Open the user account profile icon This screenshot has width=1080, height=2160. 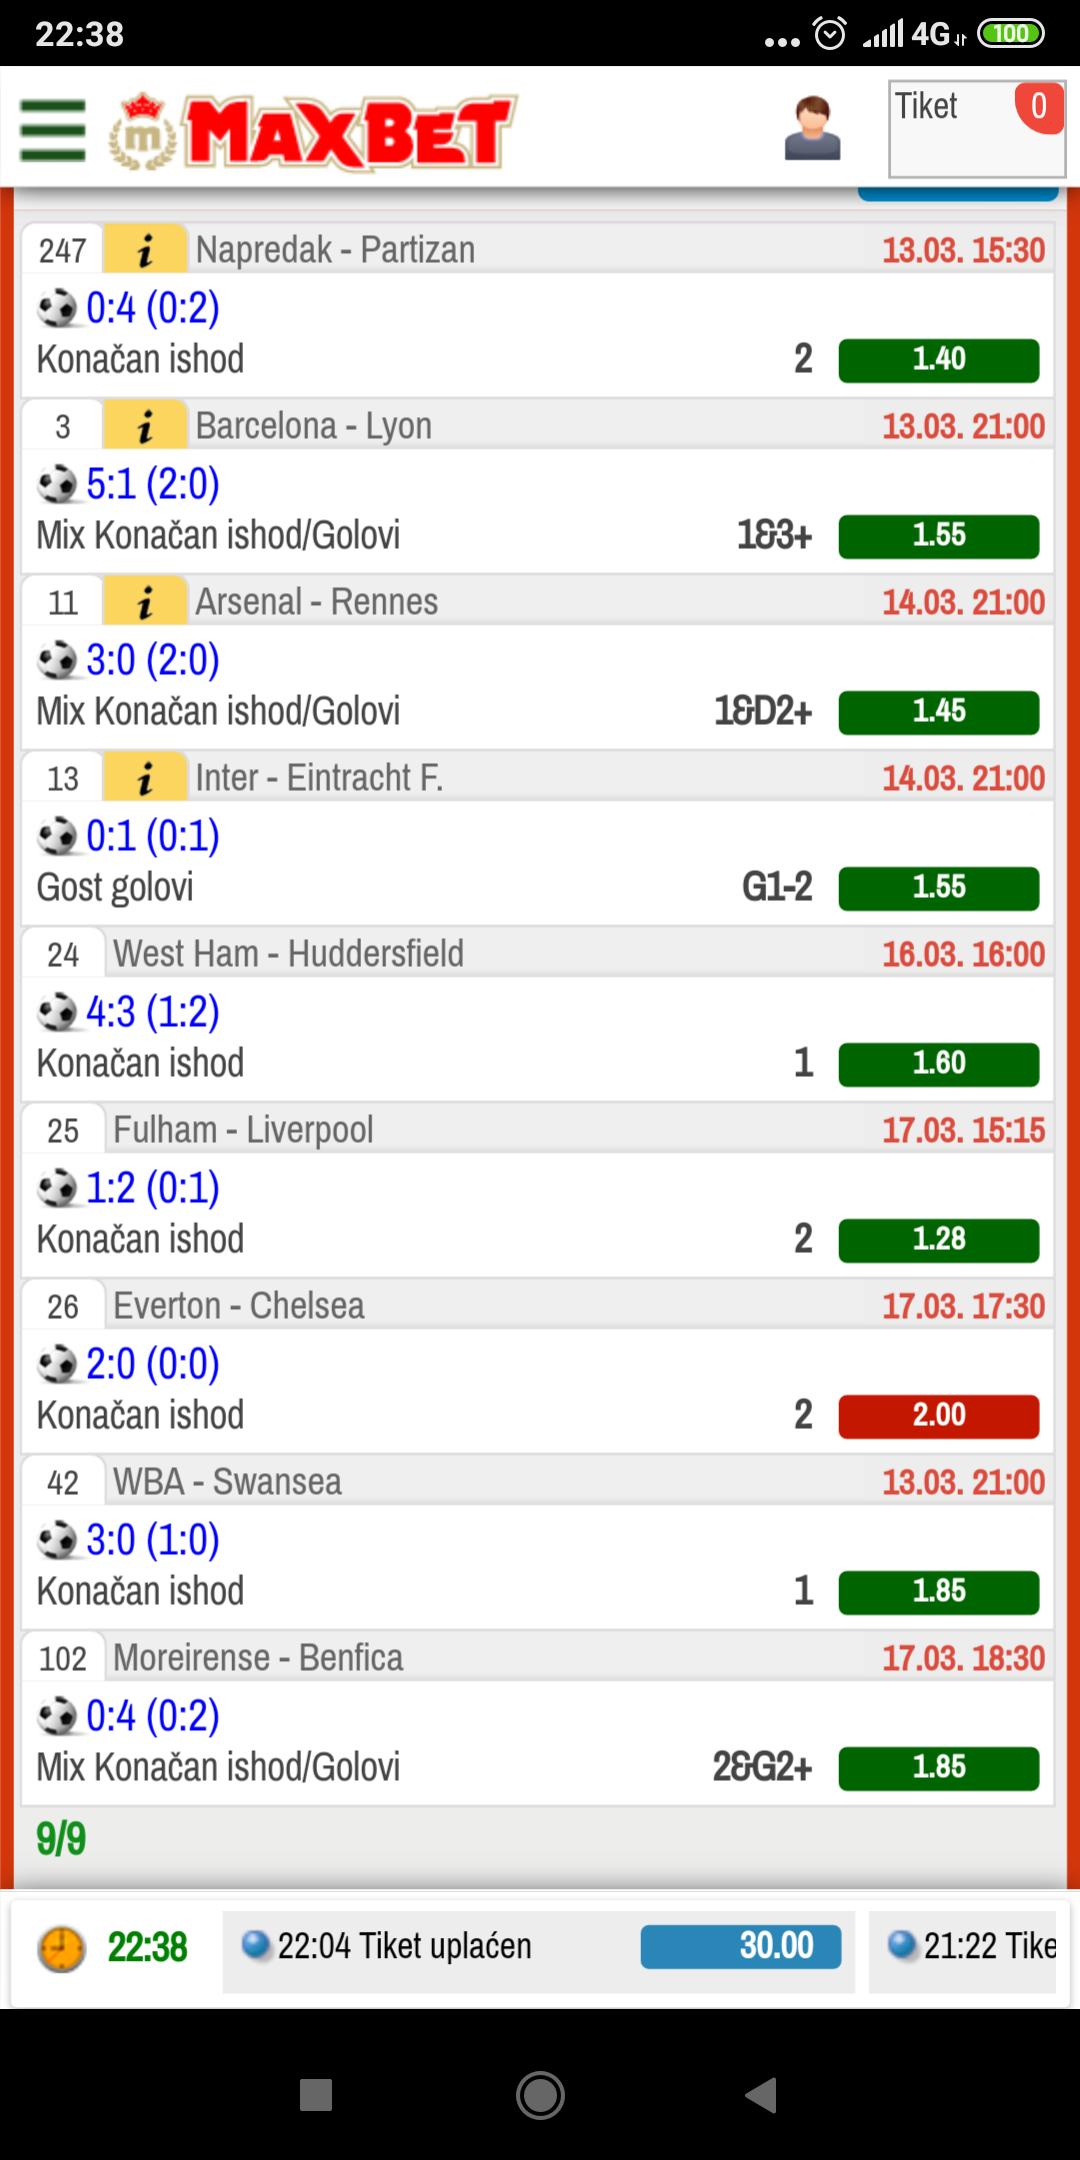(812, 128)
